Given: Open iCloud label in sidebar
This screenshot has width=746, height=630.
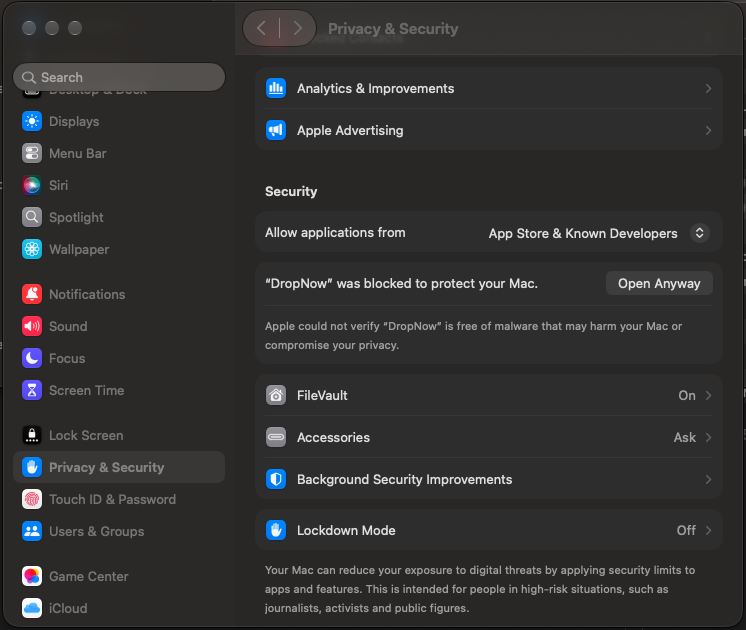Looking at the screenshot, I should click(68, 608).
